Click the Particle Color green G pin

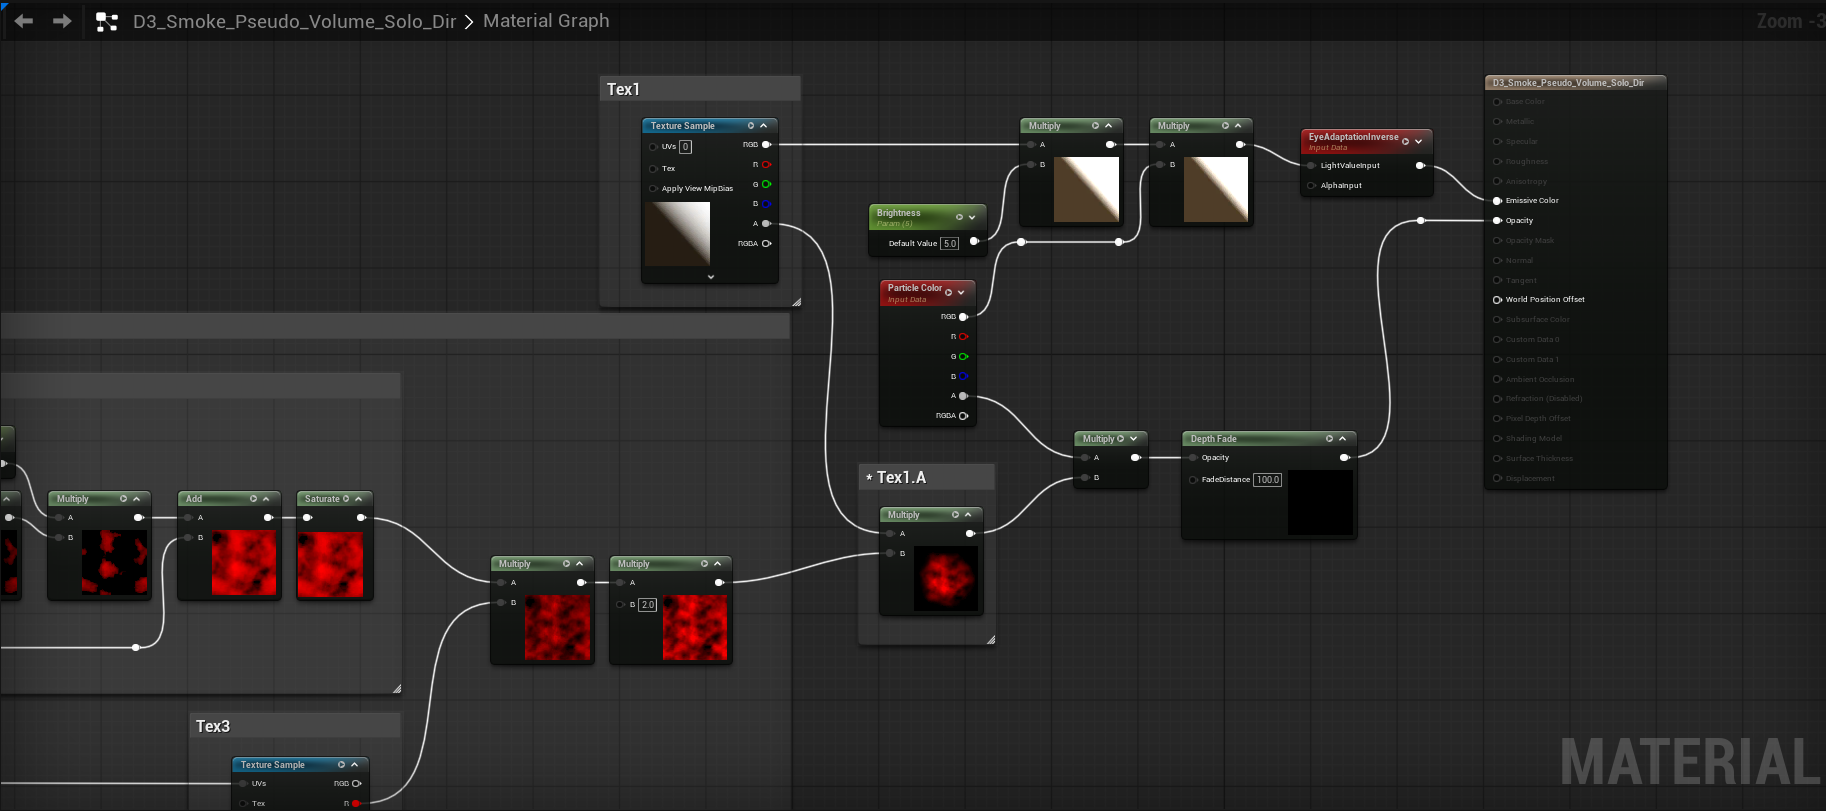(964, 356)
